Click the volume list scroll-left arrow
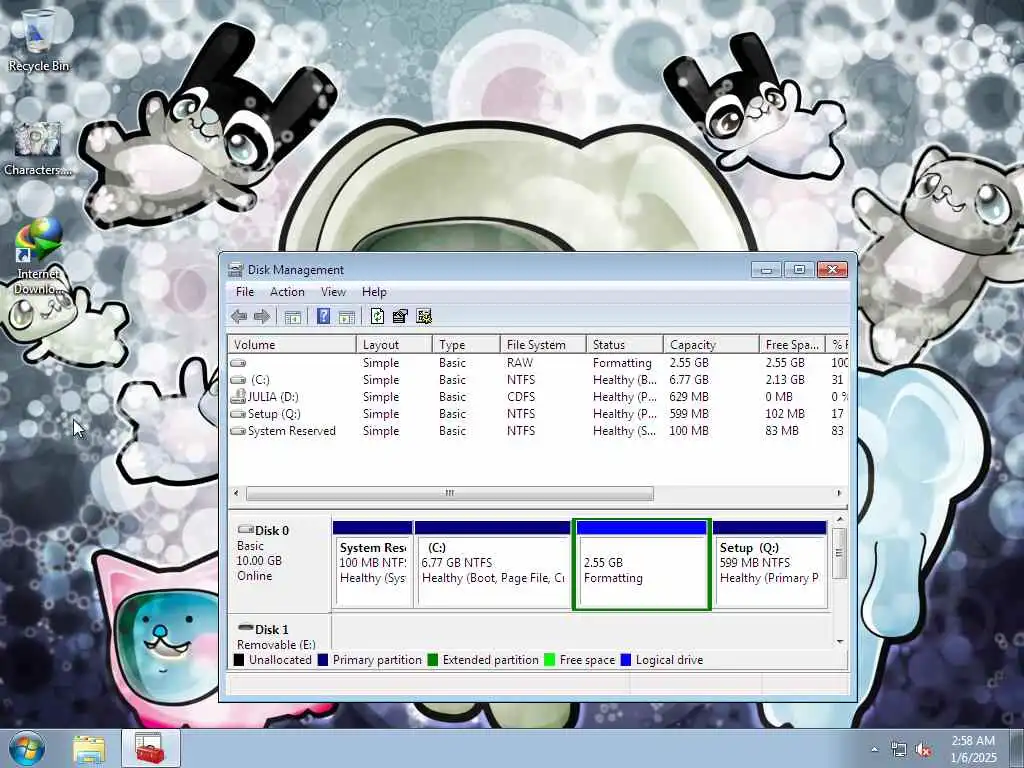 tap(236, 493)
